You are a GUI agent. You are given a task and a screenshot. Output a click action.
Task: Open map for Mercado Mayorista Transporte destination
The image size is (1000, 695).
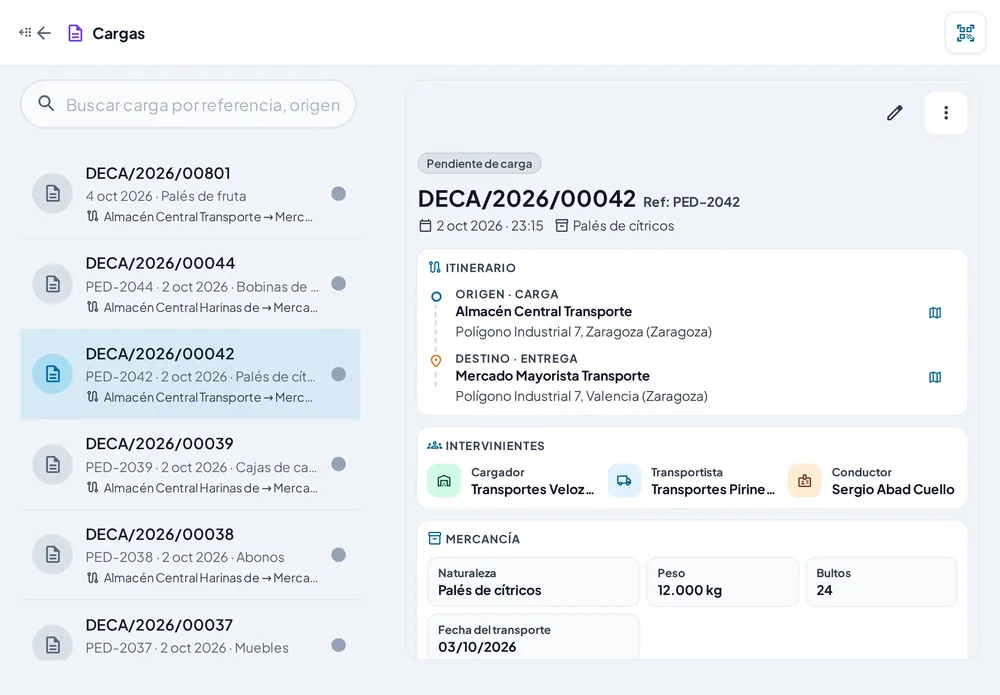pos(935,377)
